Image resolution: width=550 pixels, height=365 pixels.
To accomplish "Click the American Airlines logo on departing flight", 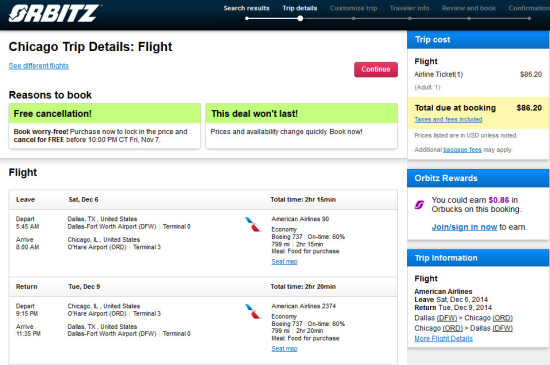I will point(253,224).
